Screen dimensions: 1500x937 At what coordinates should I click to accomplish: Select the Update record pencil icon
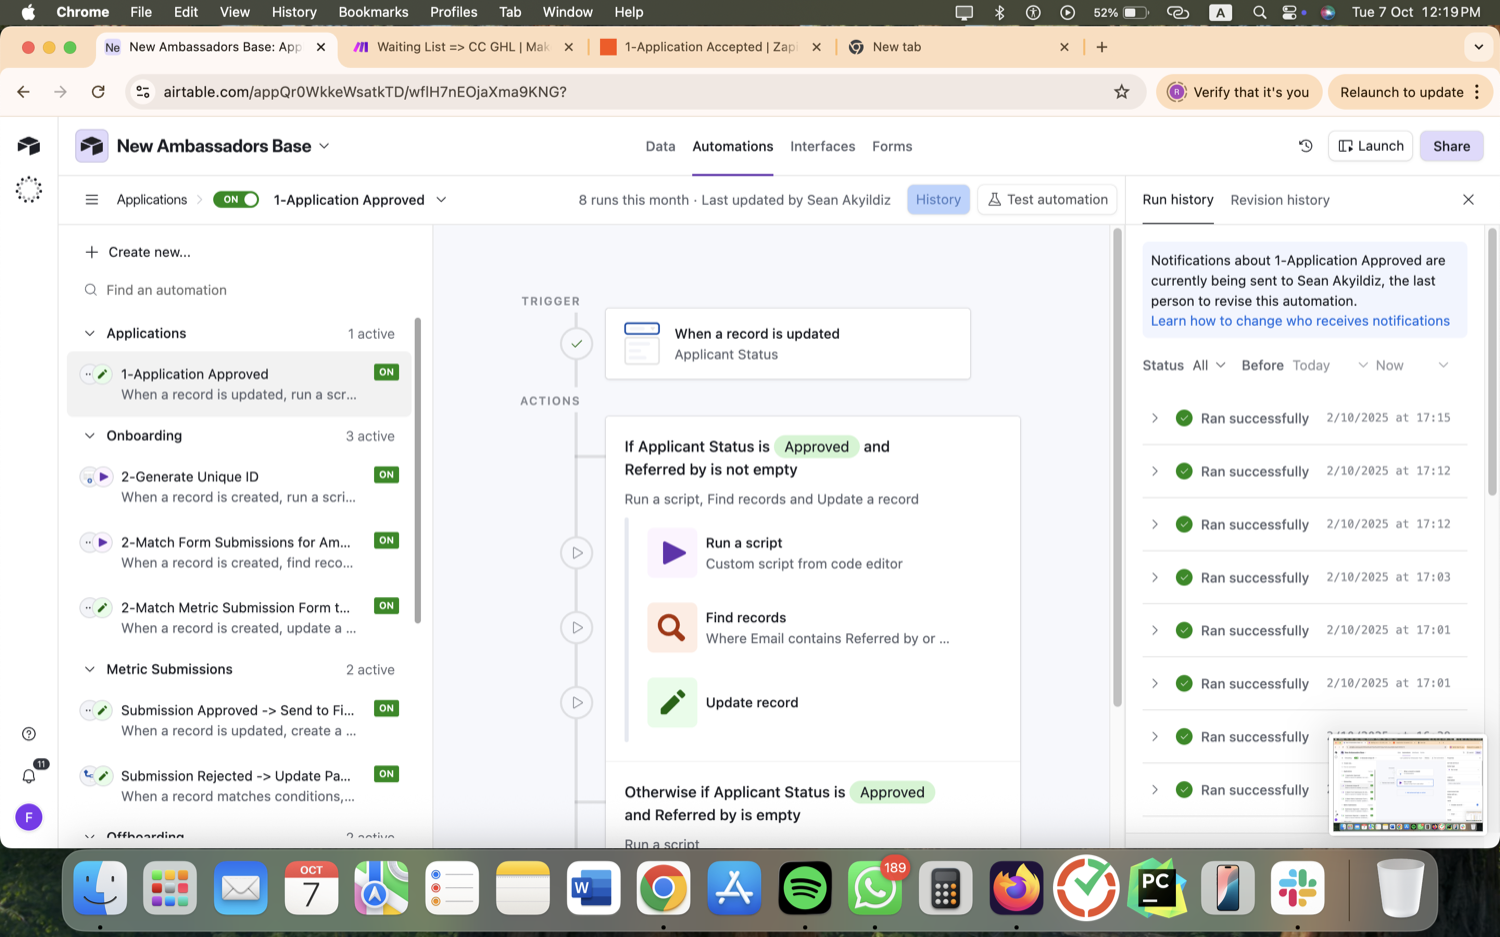coord(672,703)
